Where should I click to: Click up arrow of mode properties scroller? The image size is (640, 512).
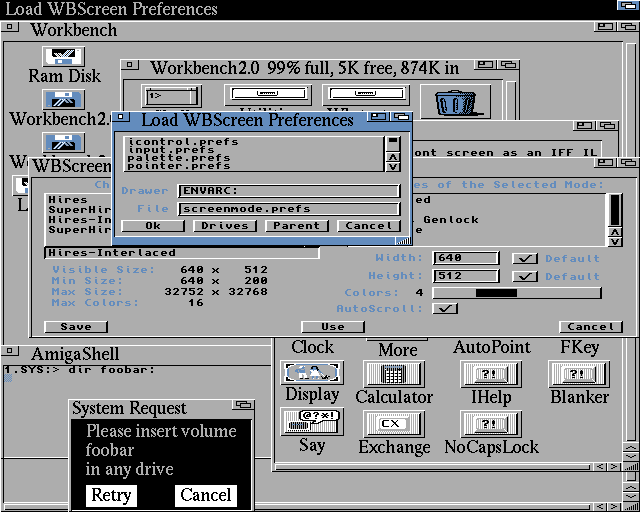tap(615, 232)
